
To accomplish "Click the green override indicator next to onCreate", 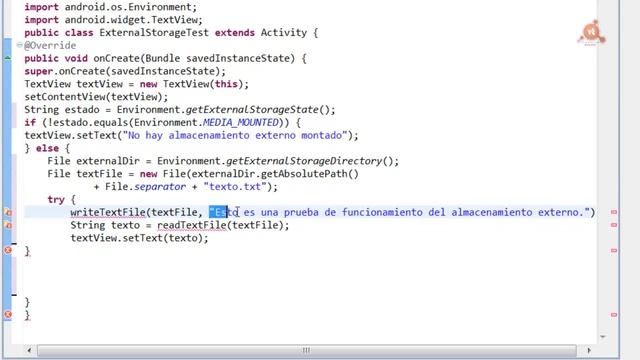I will pos(8,58).
